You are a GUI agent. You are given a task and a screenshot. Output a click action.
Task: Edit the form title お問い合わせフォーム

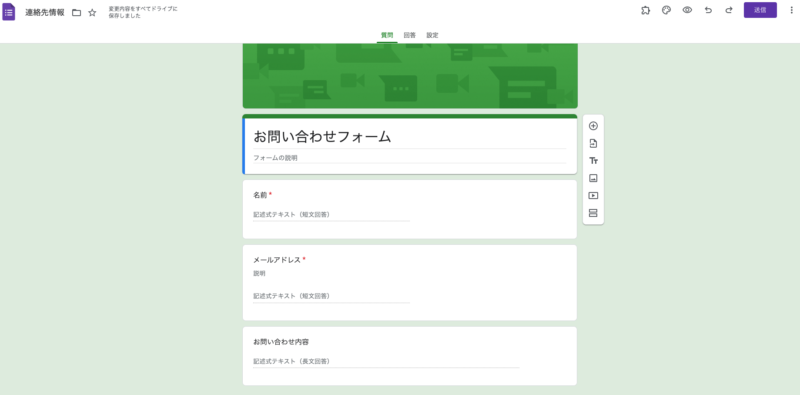click(x=322, y=137)
